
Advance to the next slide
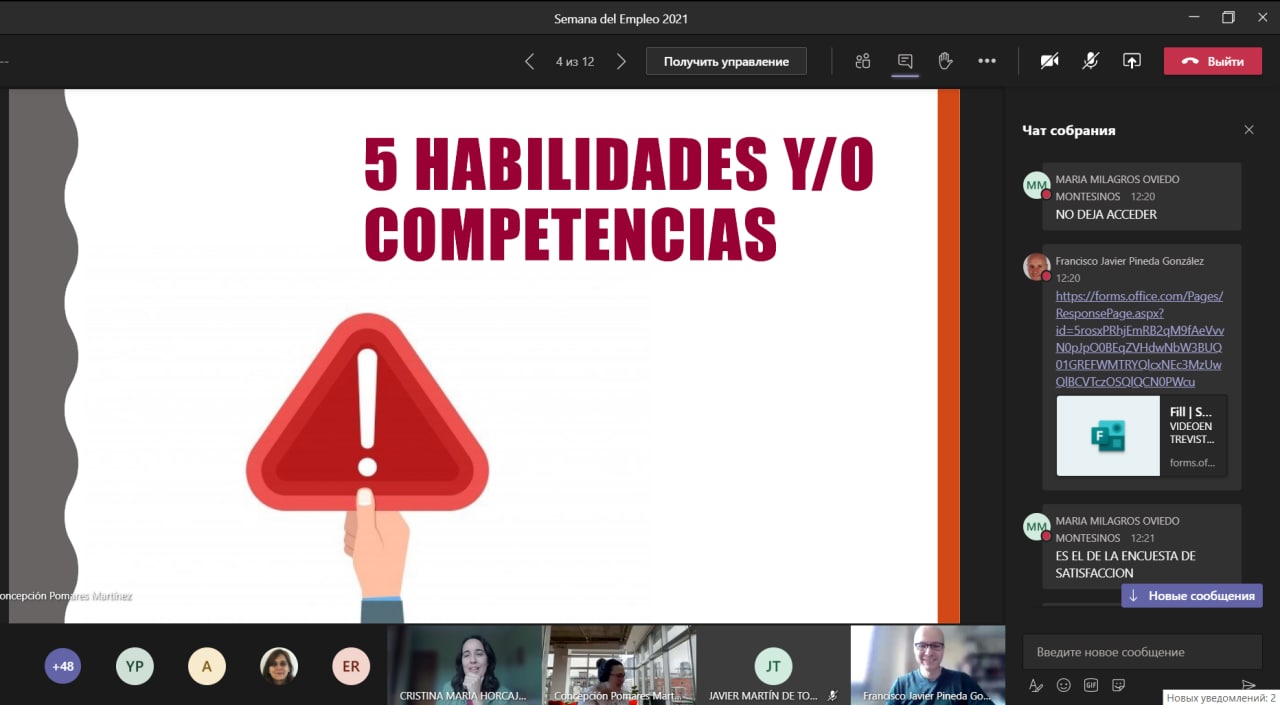621,61
